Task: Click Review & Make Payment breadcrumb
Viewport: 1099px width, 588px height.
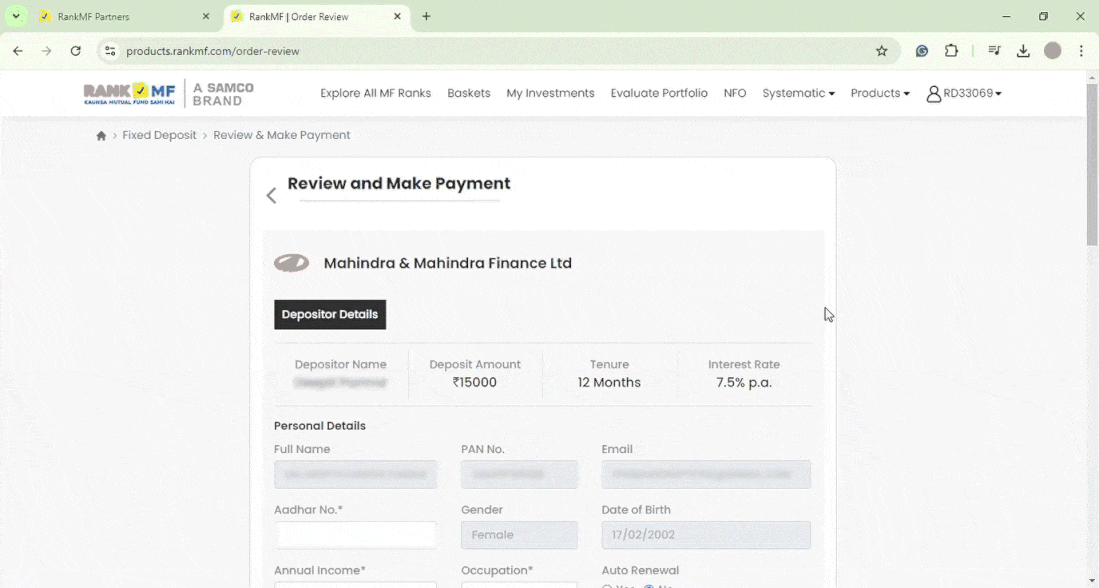Action: 282,135
